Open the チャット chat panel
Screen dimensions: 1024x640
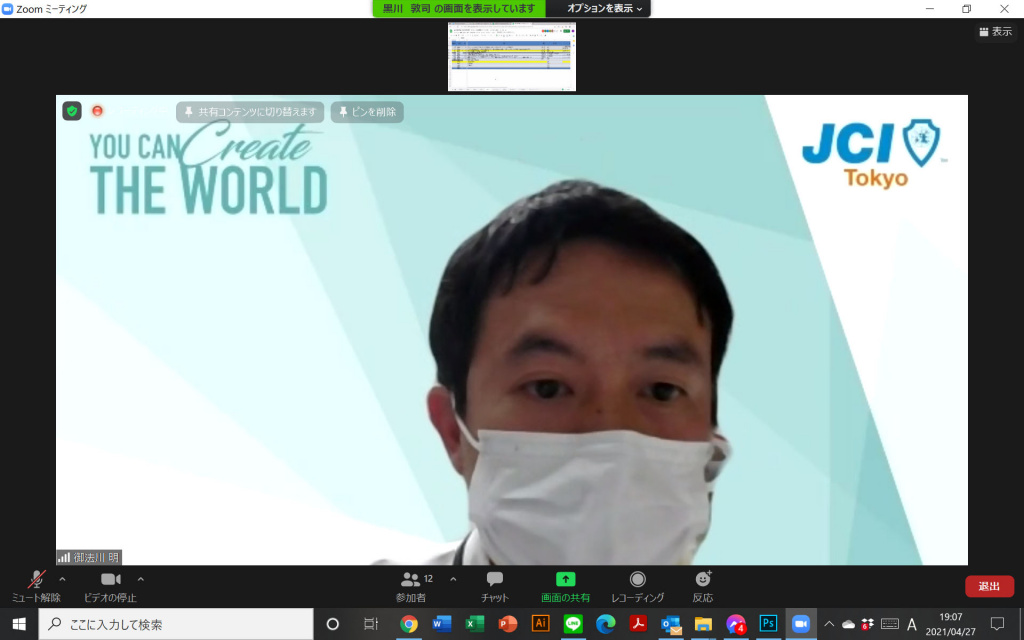click(494, 586)
